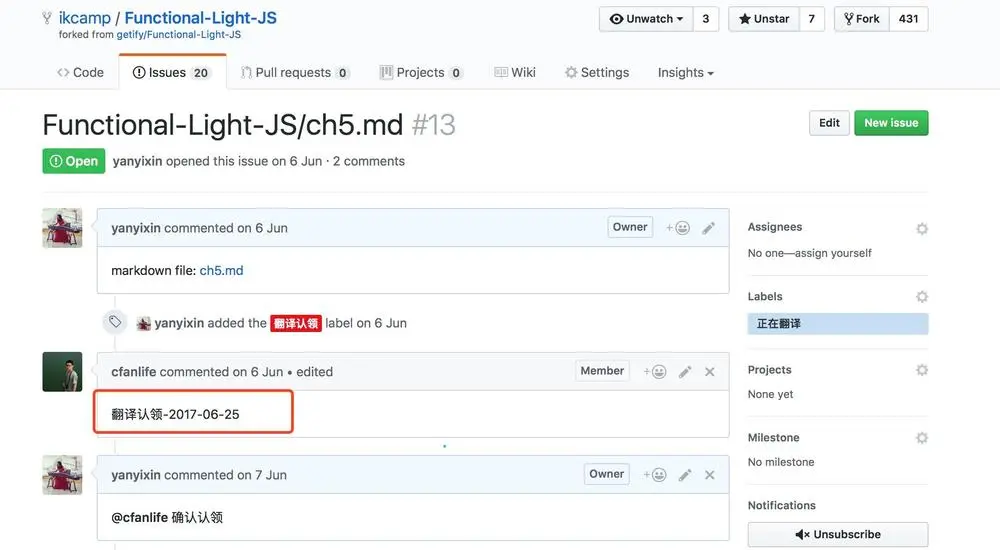Click the Owner badge on first comment

(x=630, y=227)
